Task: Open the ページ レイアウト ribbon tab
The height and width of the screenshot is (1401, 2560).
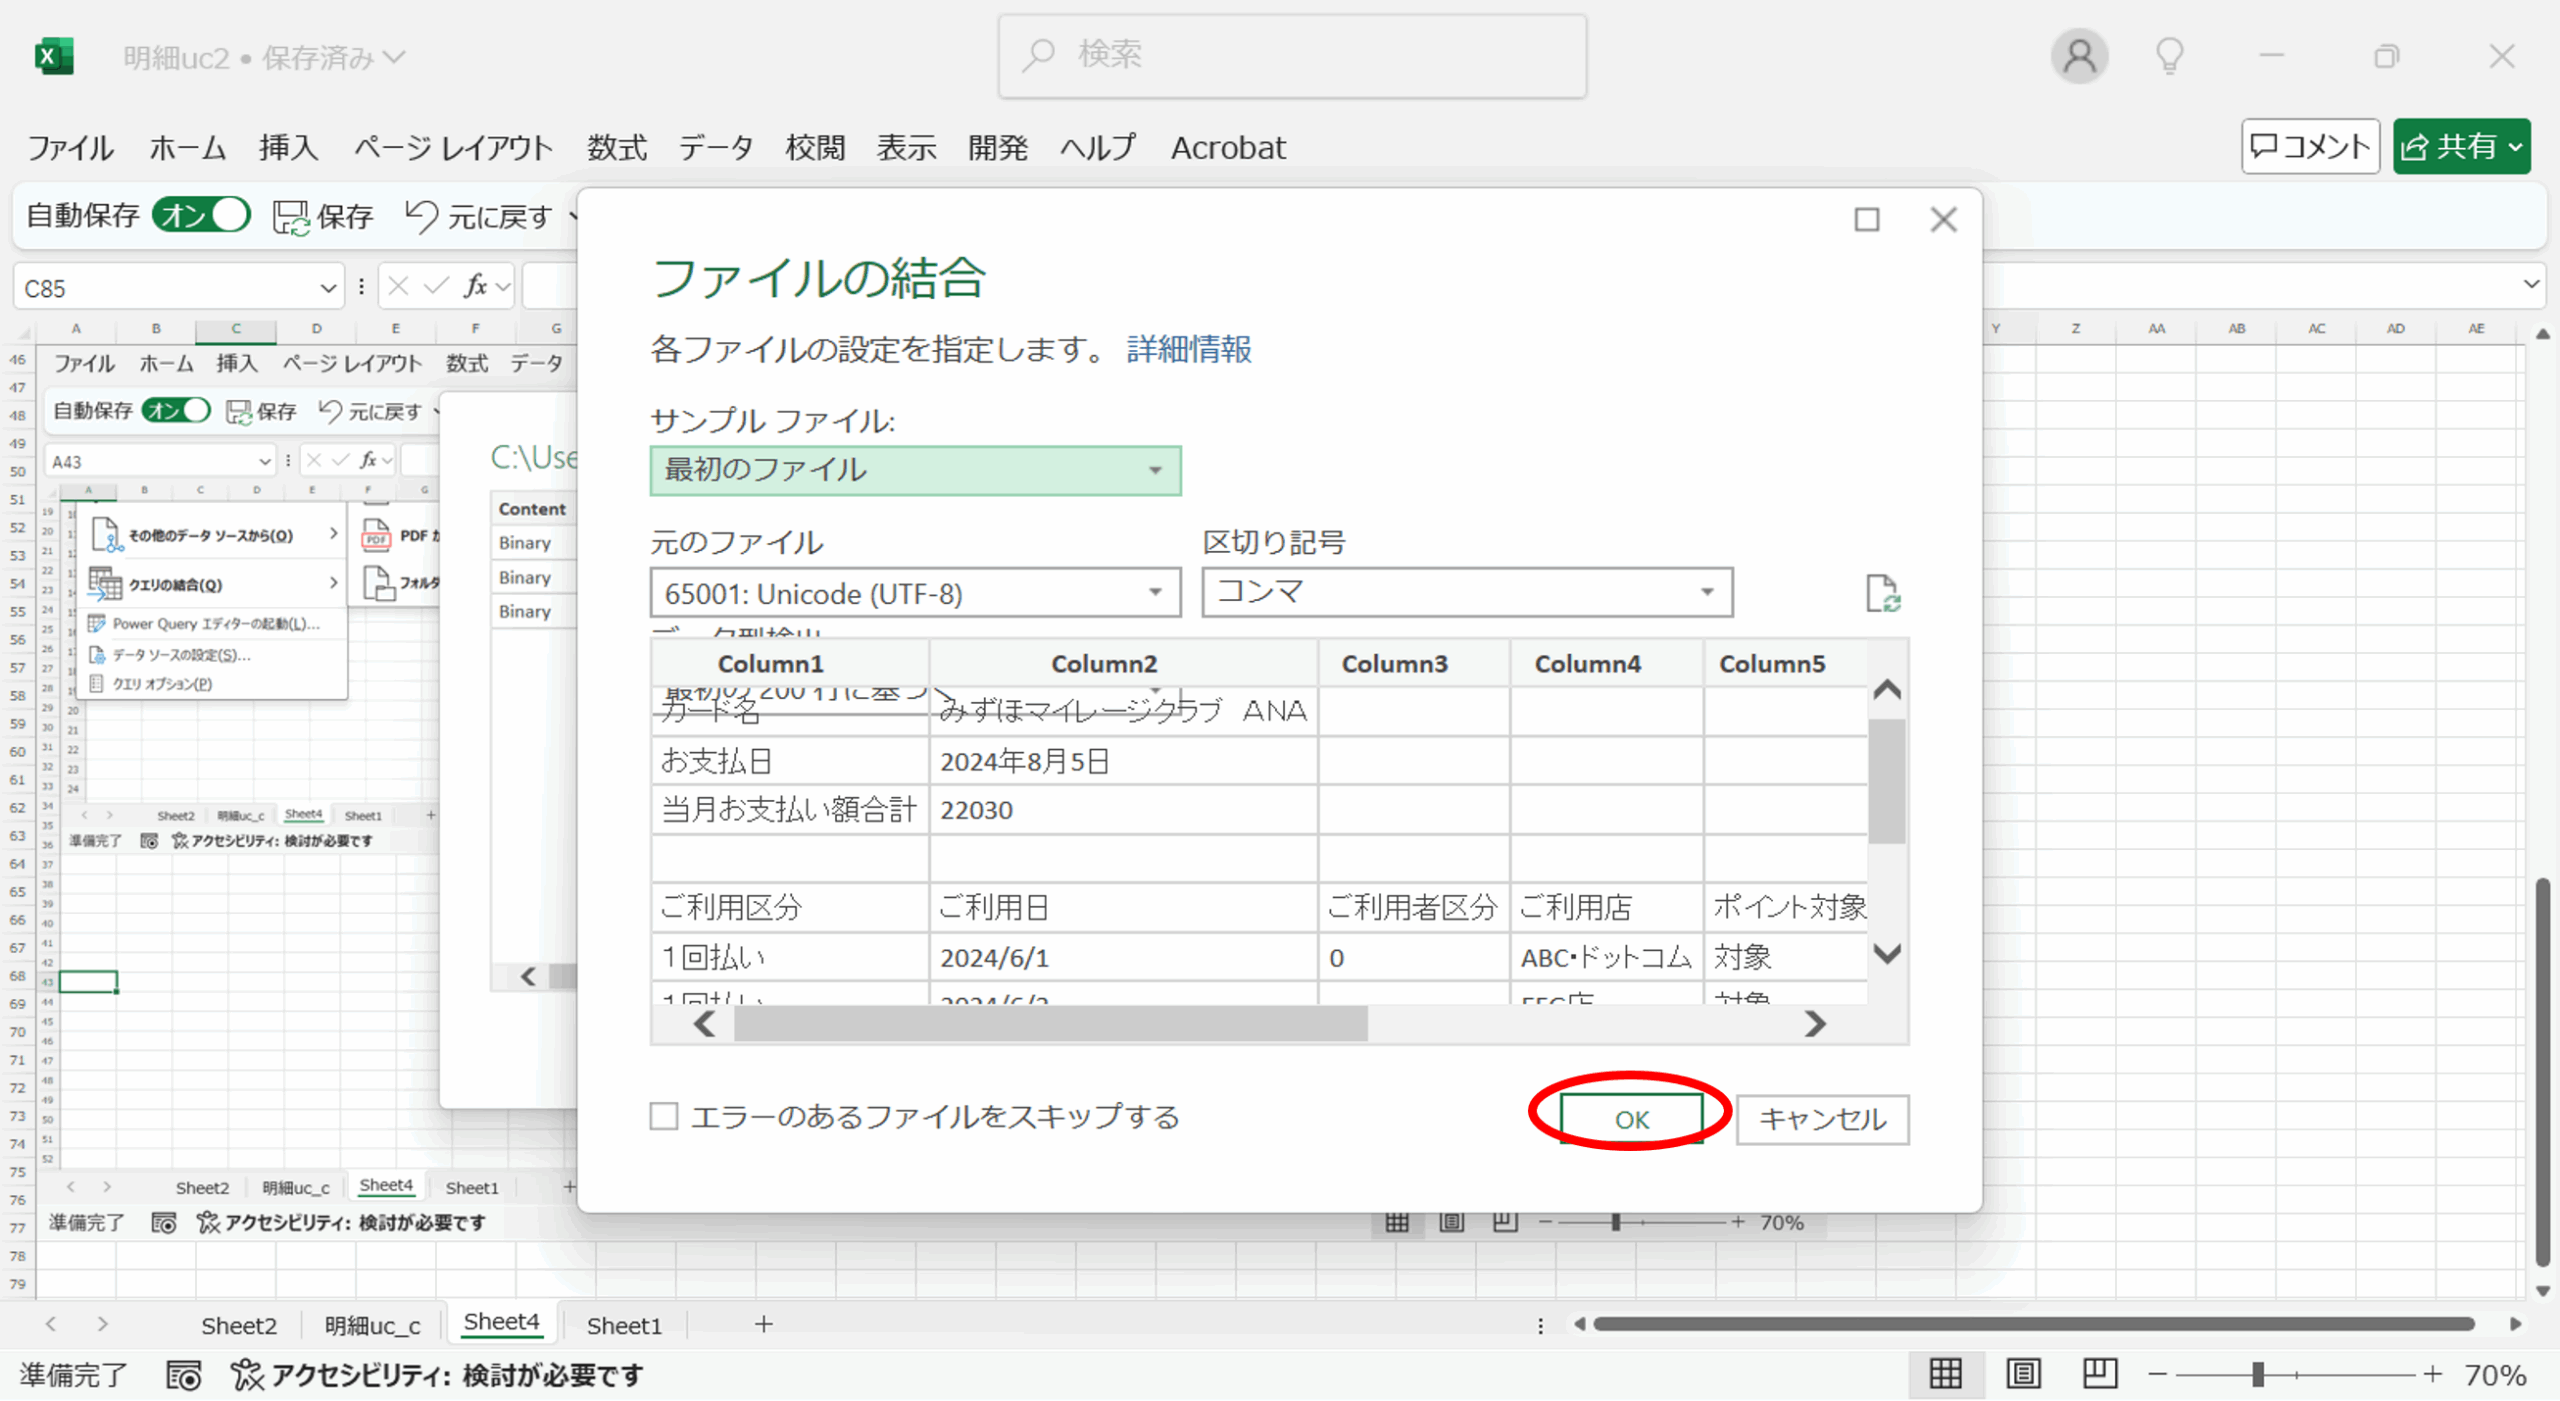Action: 453,148
